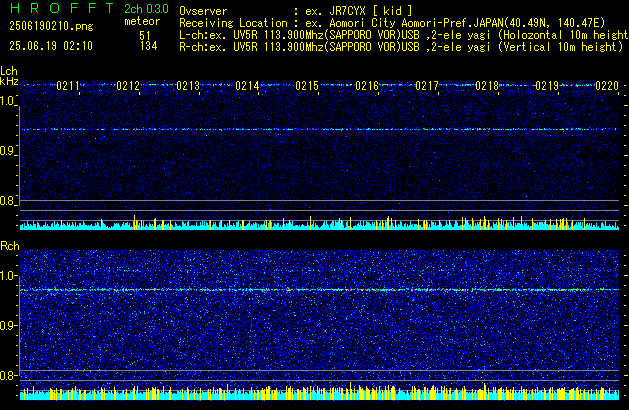This screenshot has width=629, height=410.
Task: Click the 'Lch' channel label
Action: click(x=9, y=71)
